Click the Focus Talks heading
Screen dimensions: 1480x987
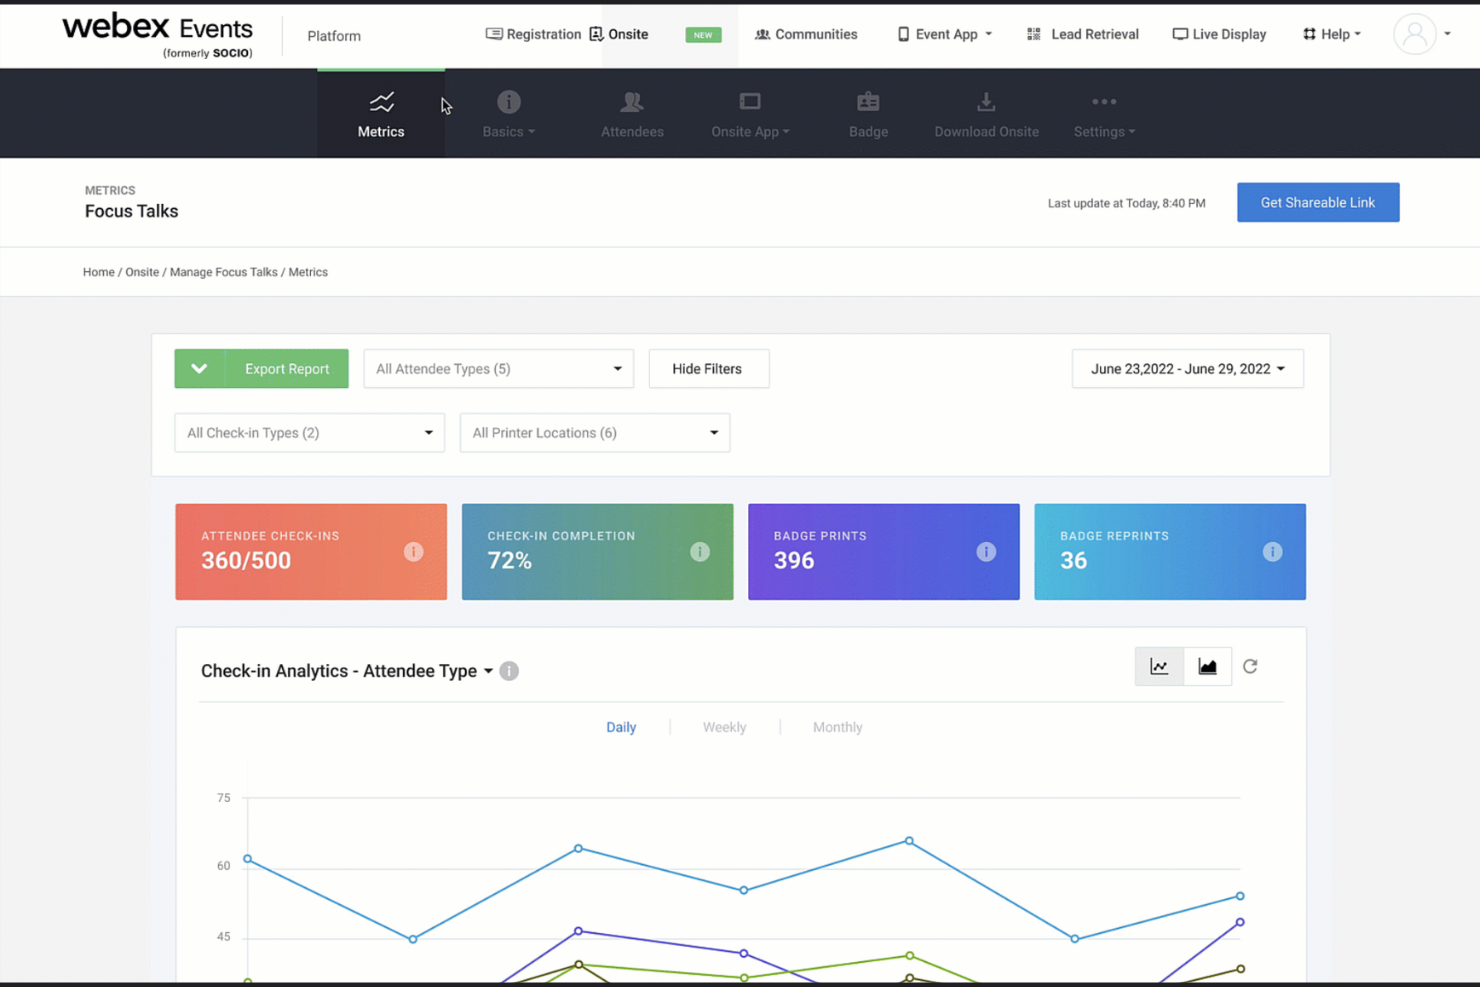[x=131, y=211]
